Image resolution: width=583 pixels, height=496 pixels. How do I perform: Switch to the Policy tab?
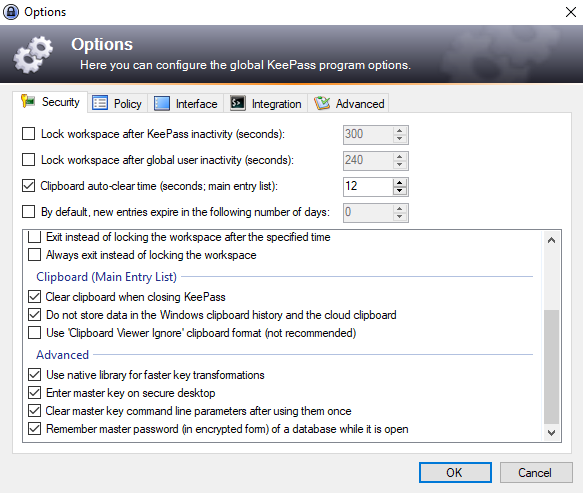click(118, 103)
